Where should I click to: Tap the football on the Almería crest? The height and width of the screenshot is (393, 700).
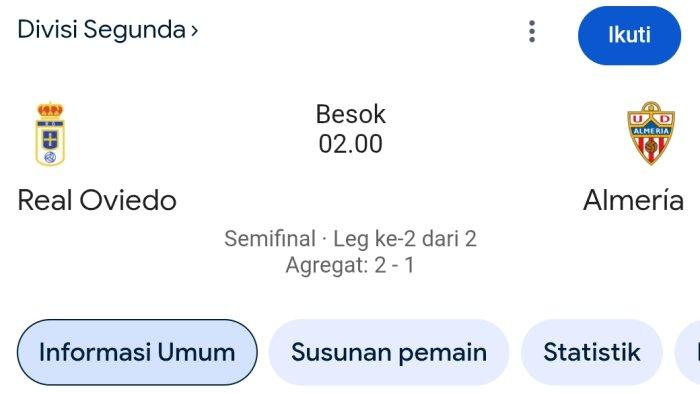click(651, 146)
